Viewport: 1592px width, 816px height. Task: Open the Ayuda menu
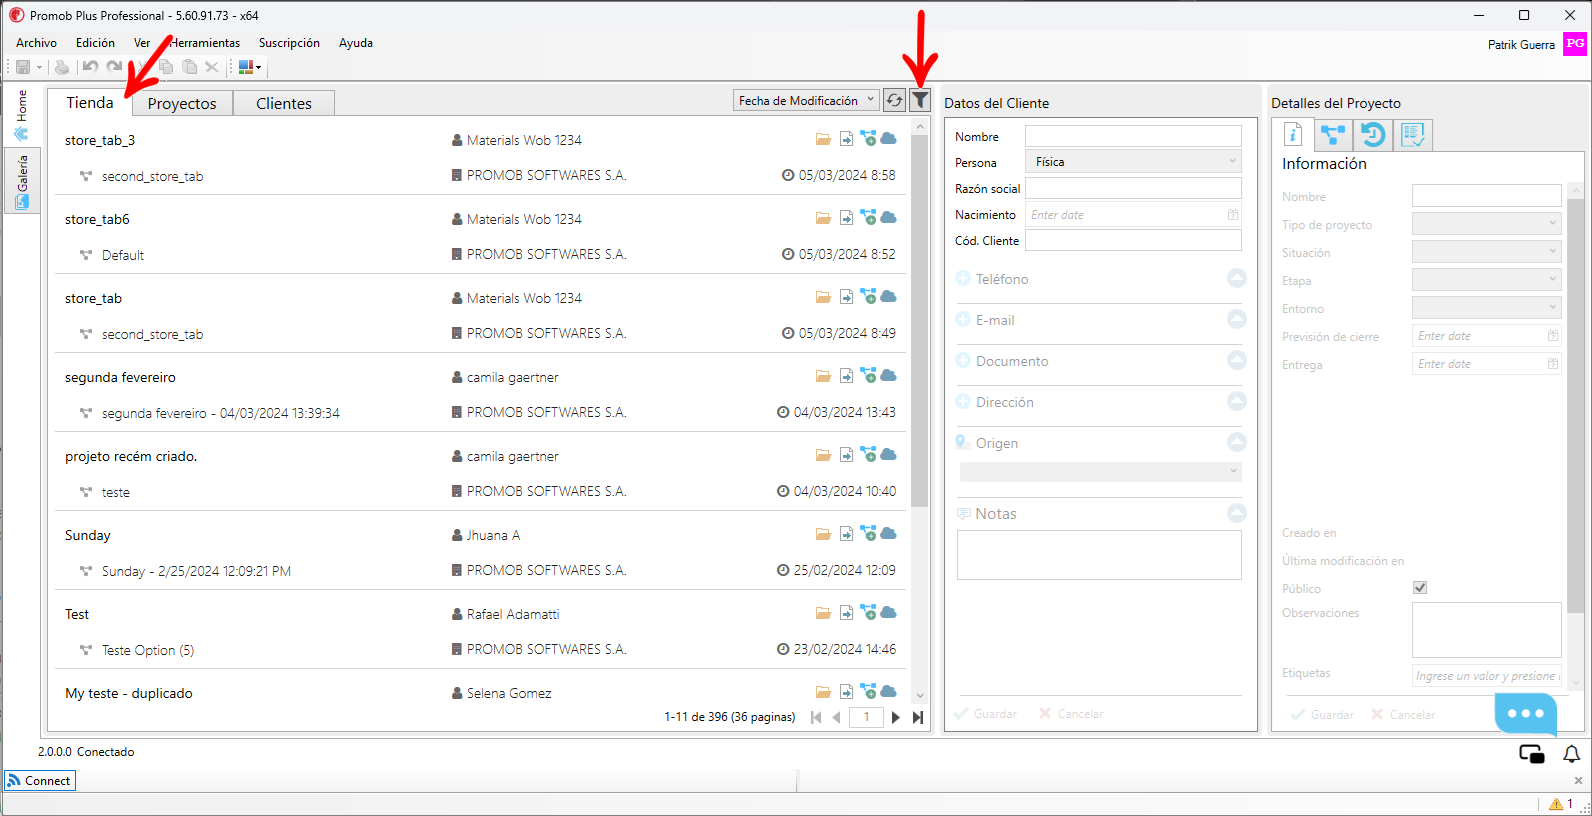tap(356, 43)
